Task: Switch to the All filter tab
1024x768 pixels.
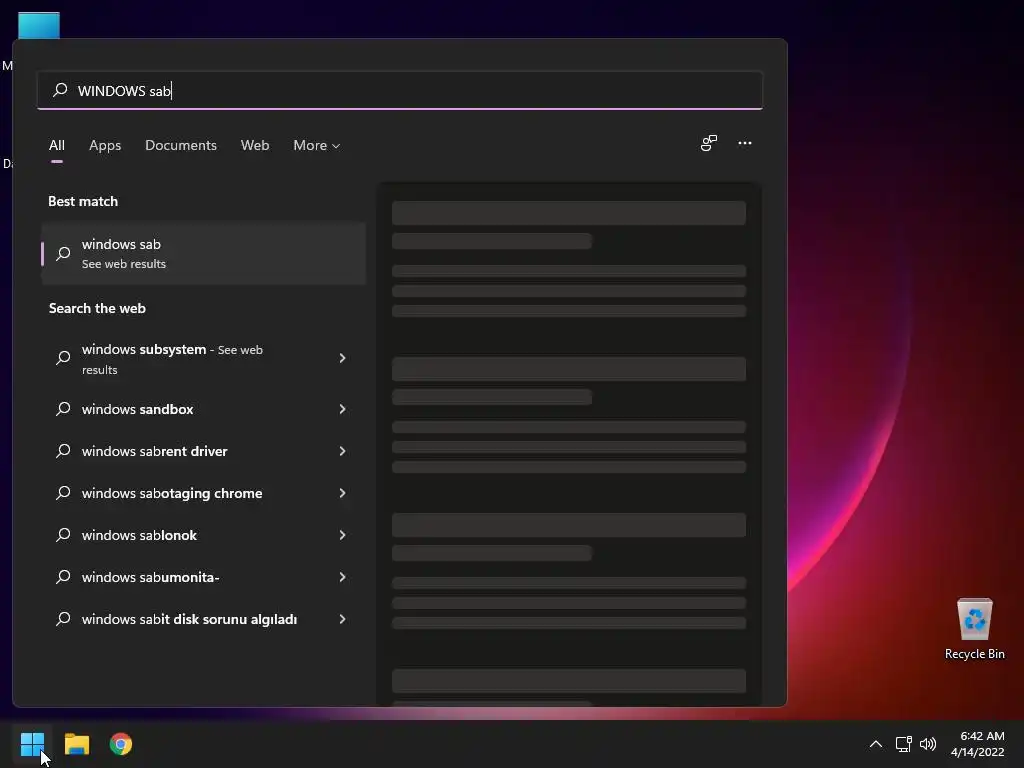Action: (x=57, y=145)
